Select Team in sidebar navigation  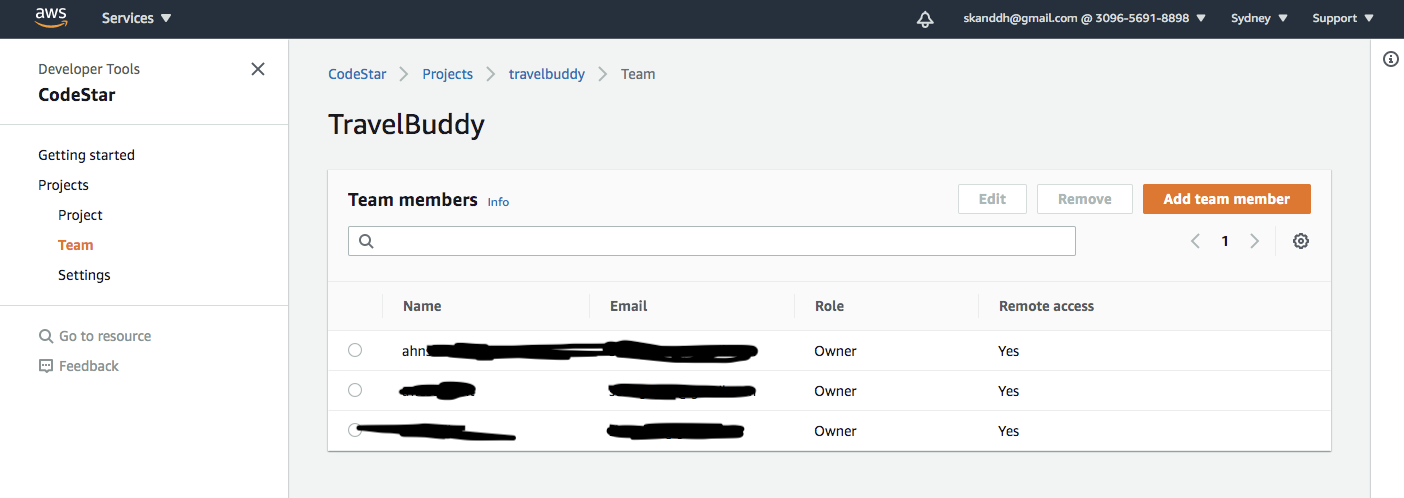point(75,245)
